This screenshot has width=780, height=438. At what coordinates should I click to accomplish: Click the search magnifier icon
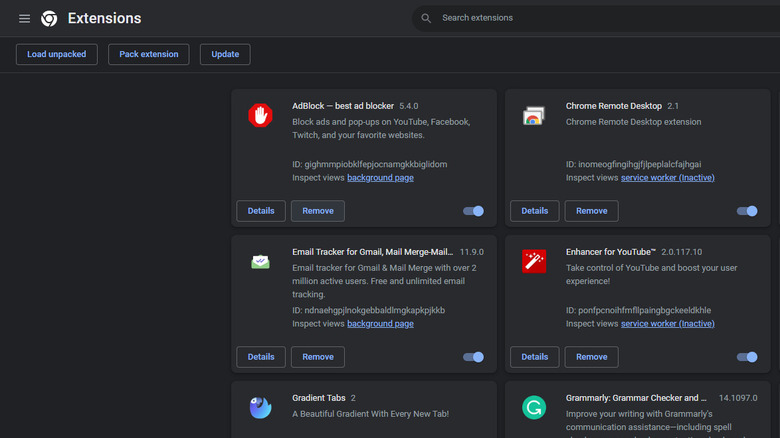tap(426, 18)
